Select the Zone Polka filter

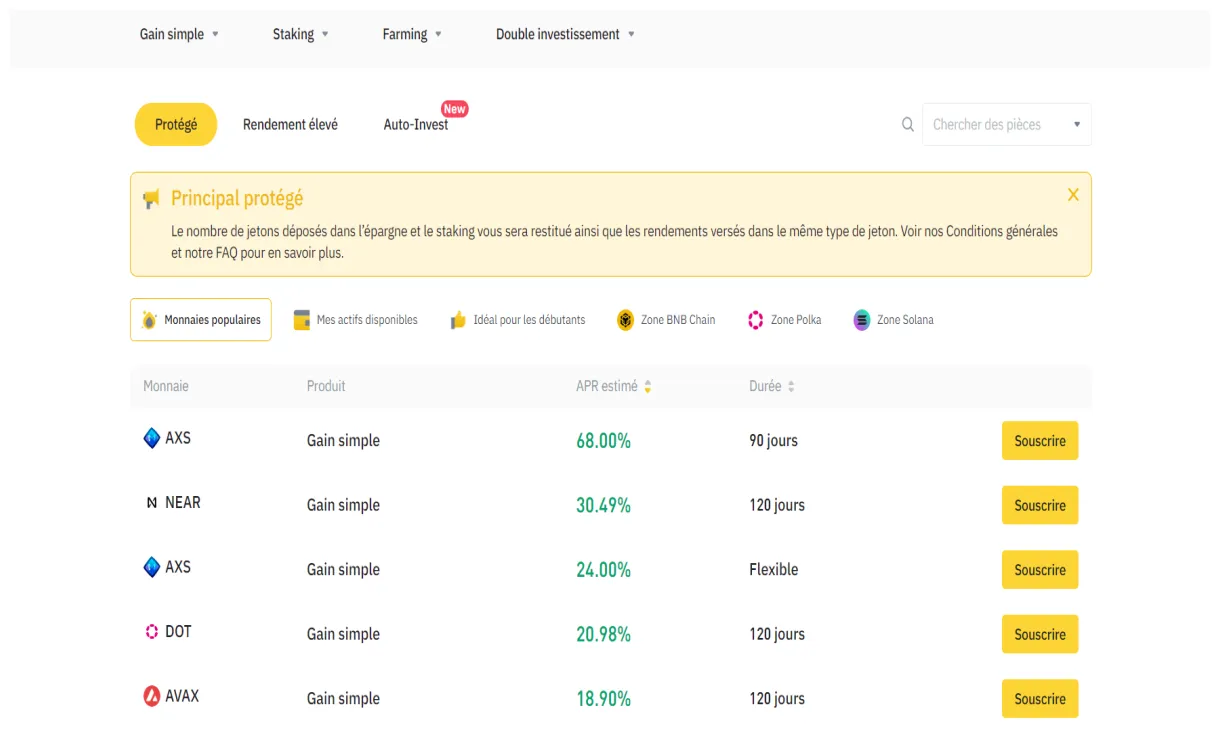(785, 320)
